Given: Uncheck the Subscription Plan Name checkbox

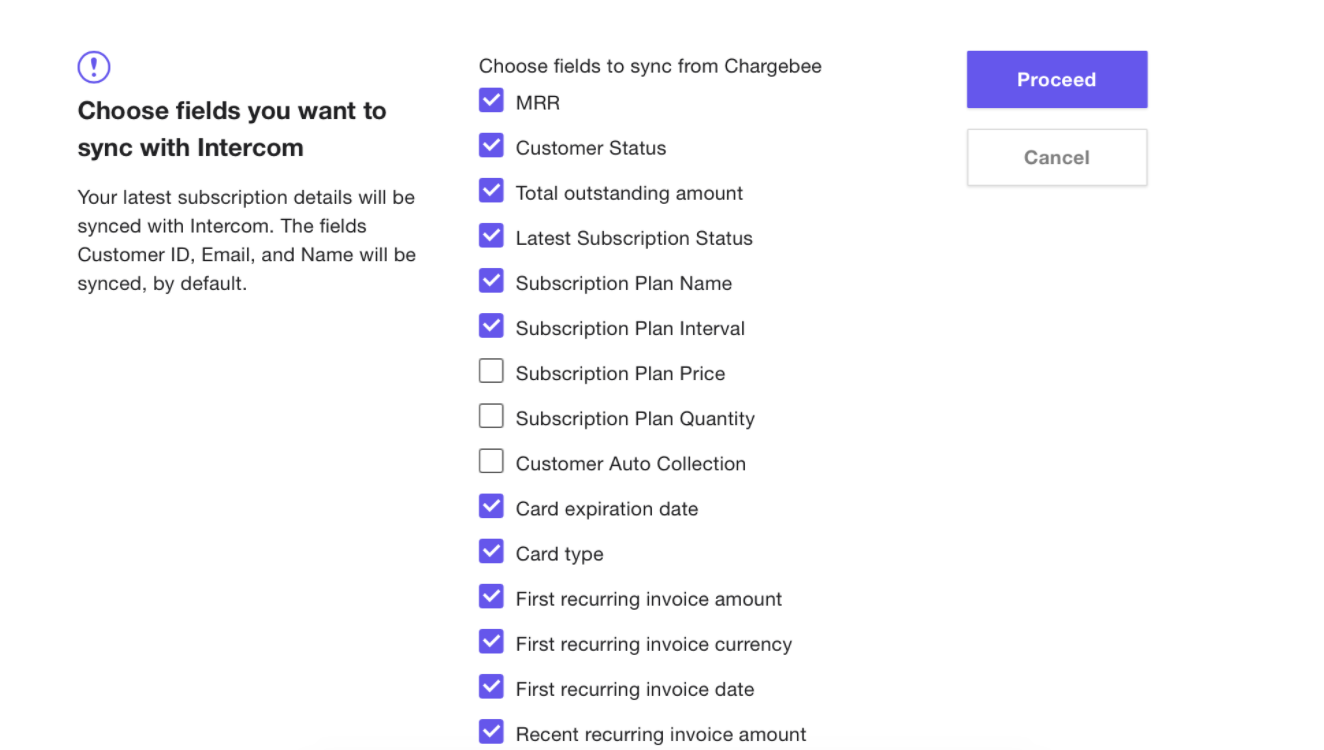Looking at the screenshot, I should (x=491, y=281).
